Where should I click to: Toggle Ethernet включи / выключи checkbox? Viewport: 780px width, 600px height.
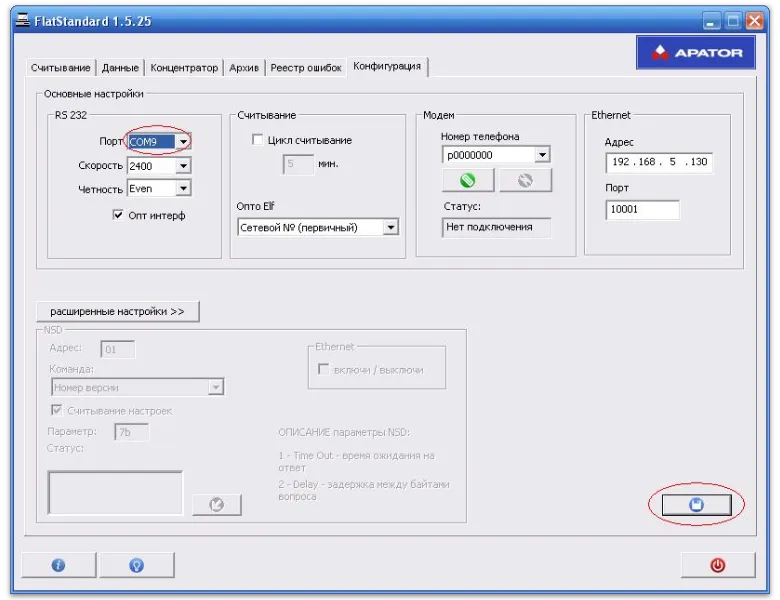(323, 369)
